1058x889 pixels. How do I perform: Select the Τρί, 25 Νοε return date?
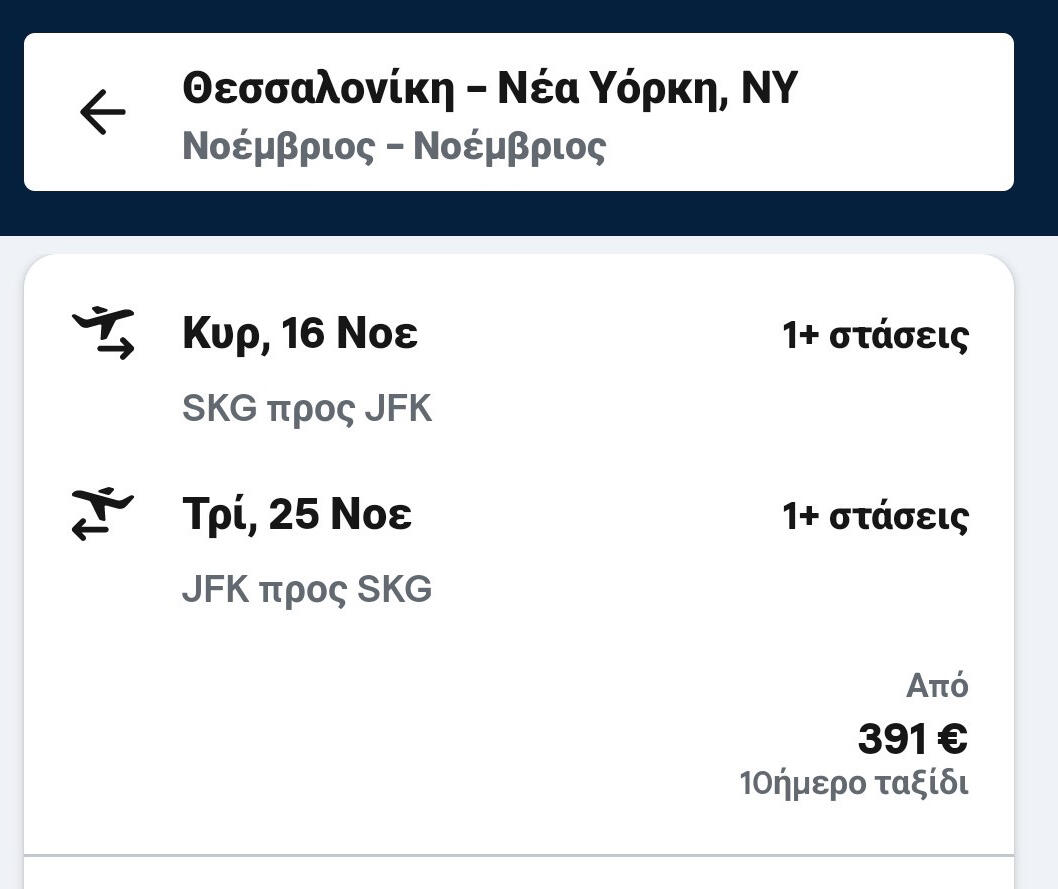[x=297, y=515]
